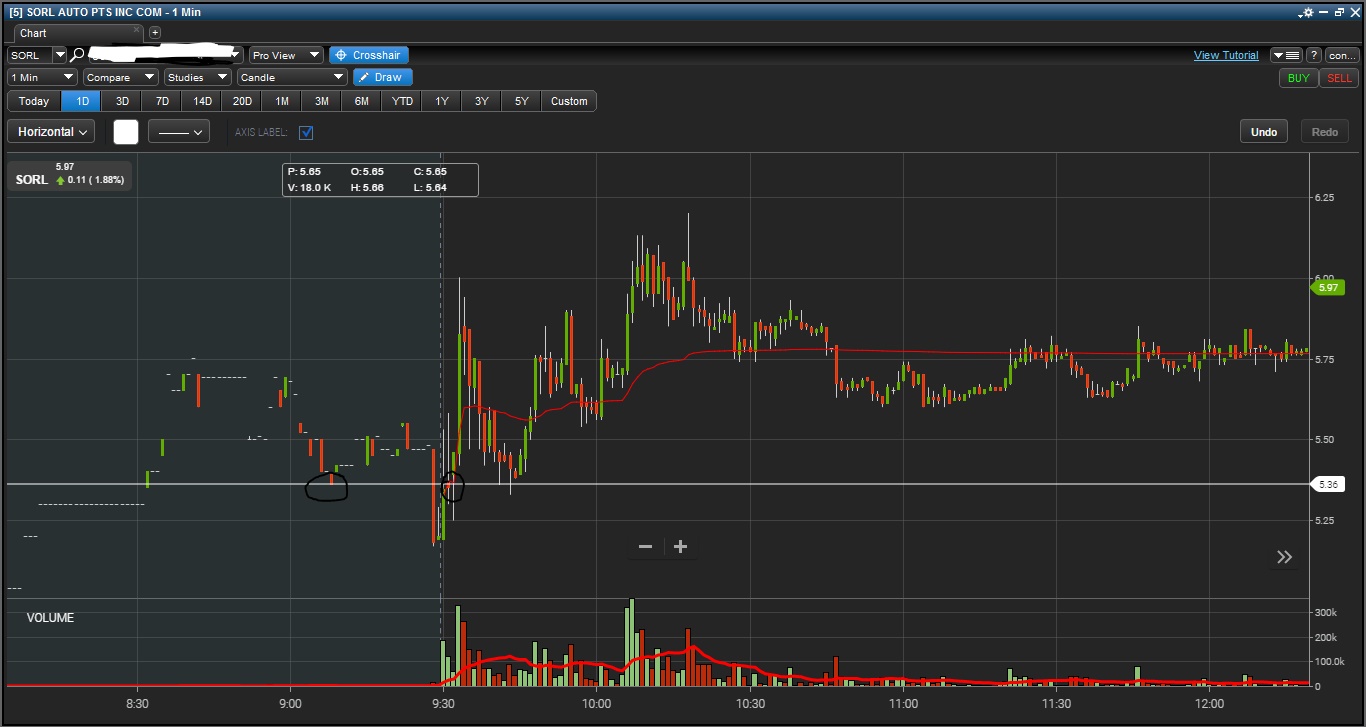Click the 300k volume axis label
Viewport: 1366px width, 727px height.
point(1326,612)
